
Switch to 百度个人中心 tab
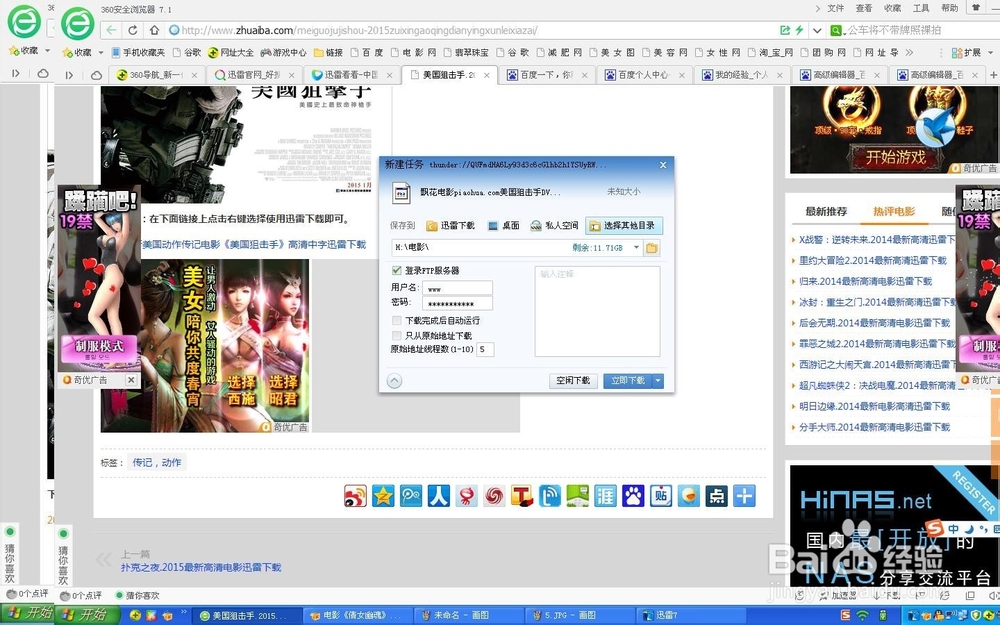645,75
